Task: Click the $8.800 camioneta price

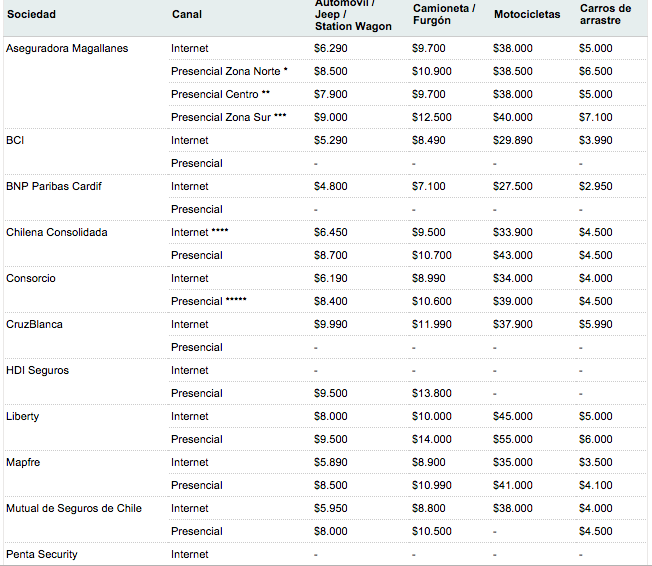Action: click(x=428, y=508)
